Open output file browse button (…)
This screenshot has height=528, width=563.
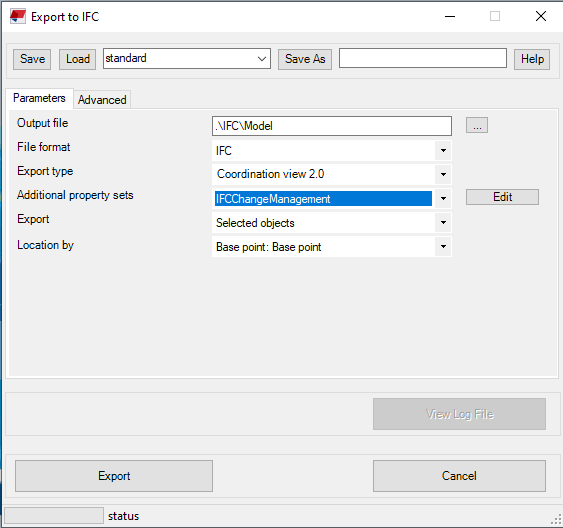(477, 125)
